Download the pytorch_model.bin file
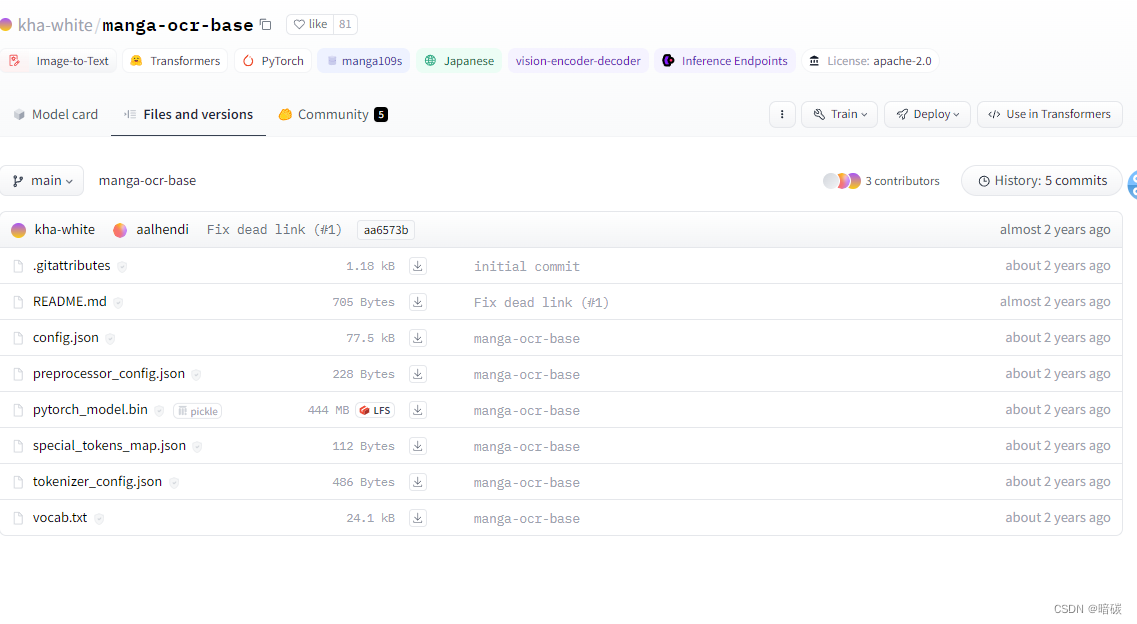 pyautogui.click(x=418, y=409)
